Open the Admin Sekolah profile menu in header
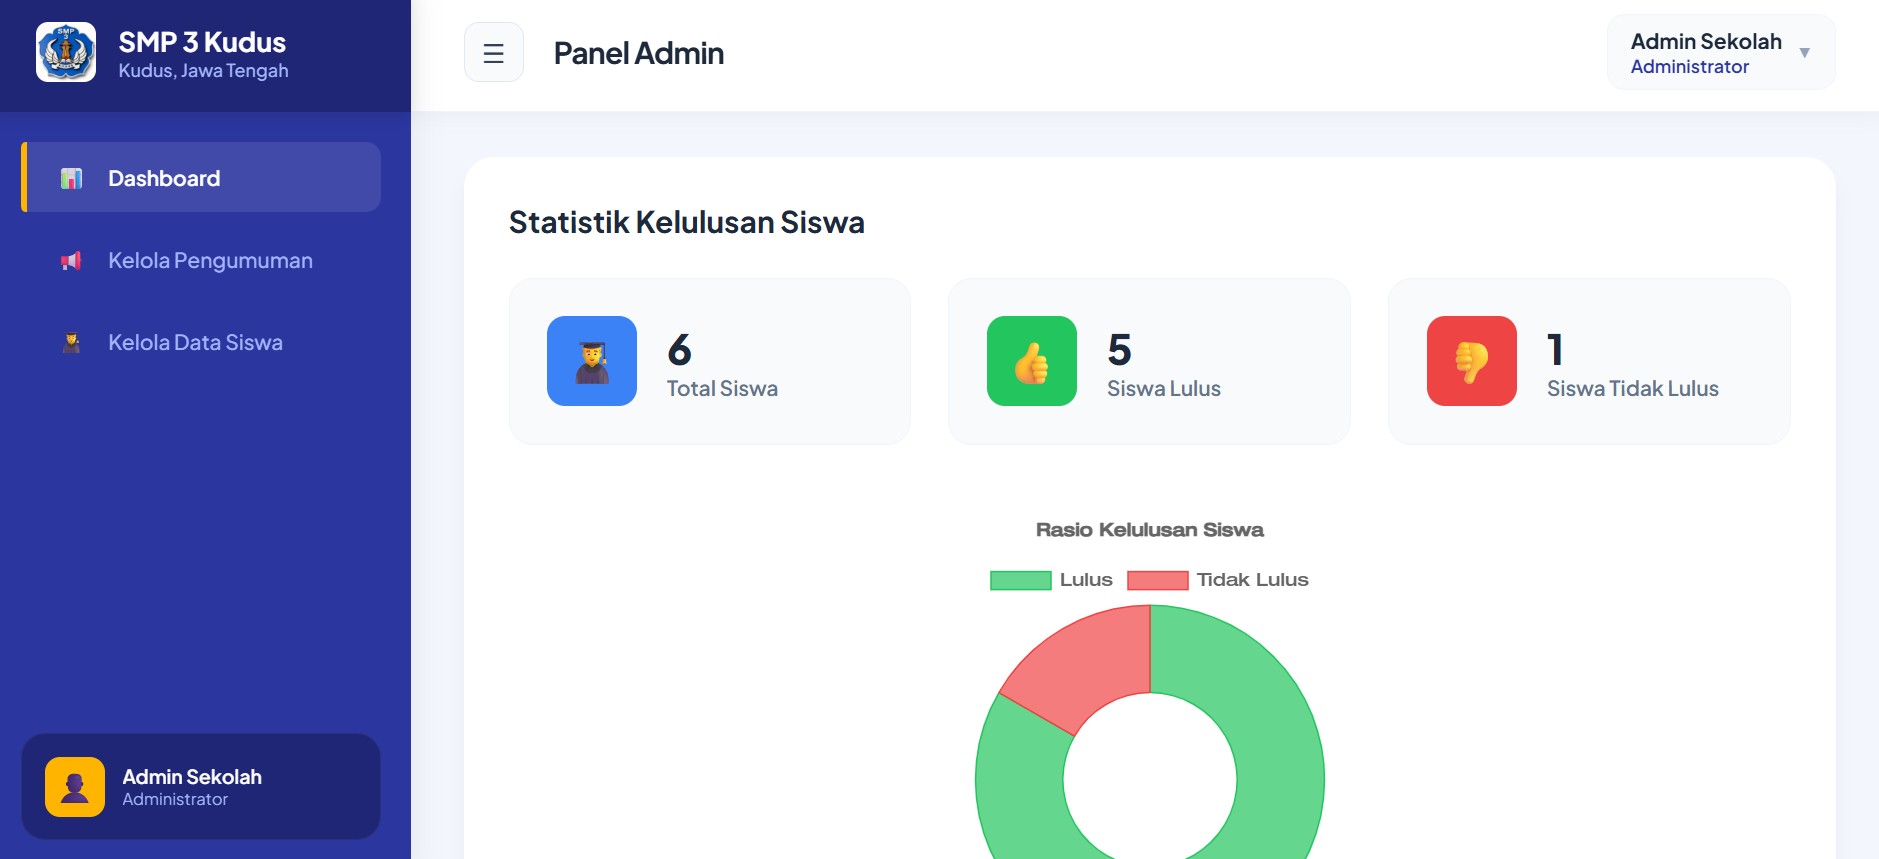Viewport: 1879px width, 859px height. pyautogui.click(x=1721, y=52)
